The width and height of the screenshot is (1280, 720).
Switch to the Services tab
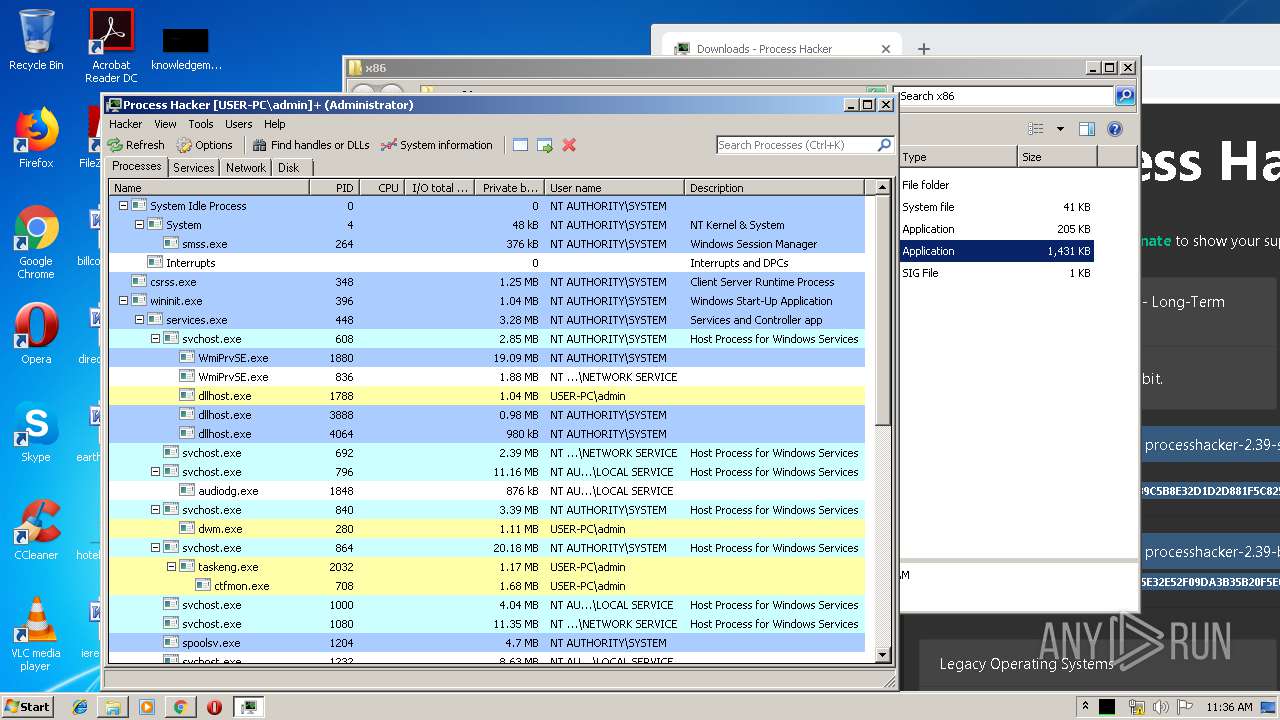pyautogui.click(x=193, y=168)
